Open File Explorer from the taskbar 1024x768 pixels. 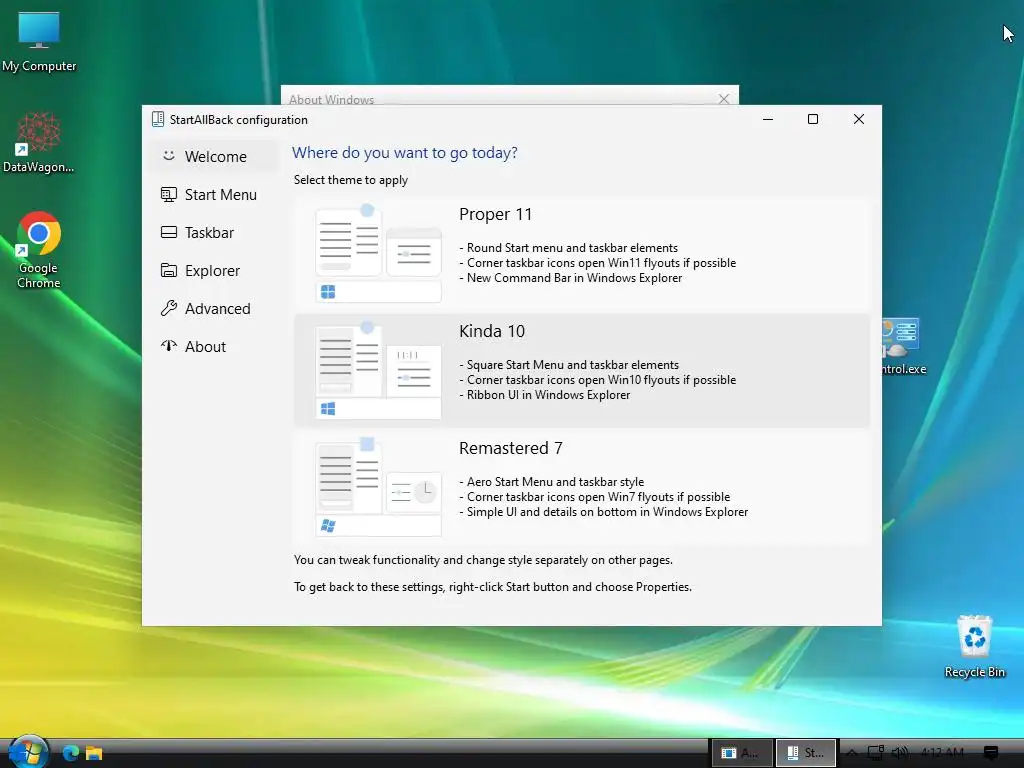pyautogui.click(x=94, y=753)
